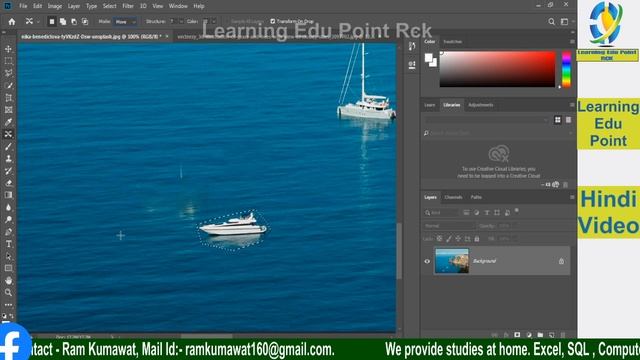The width and height of the screenshot is (640, 360).
Task: Select the History Brush tool
Action: [x=8, y=171]
